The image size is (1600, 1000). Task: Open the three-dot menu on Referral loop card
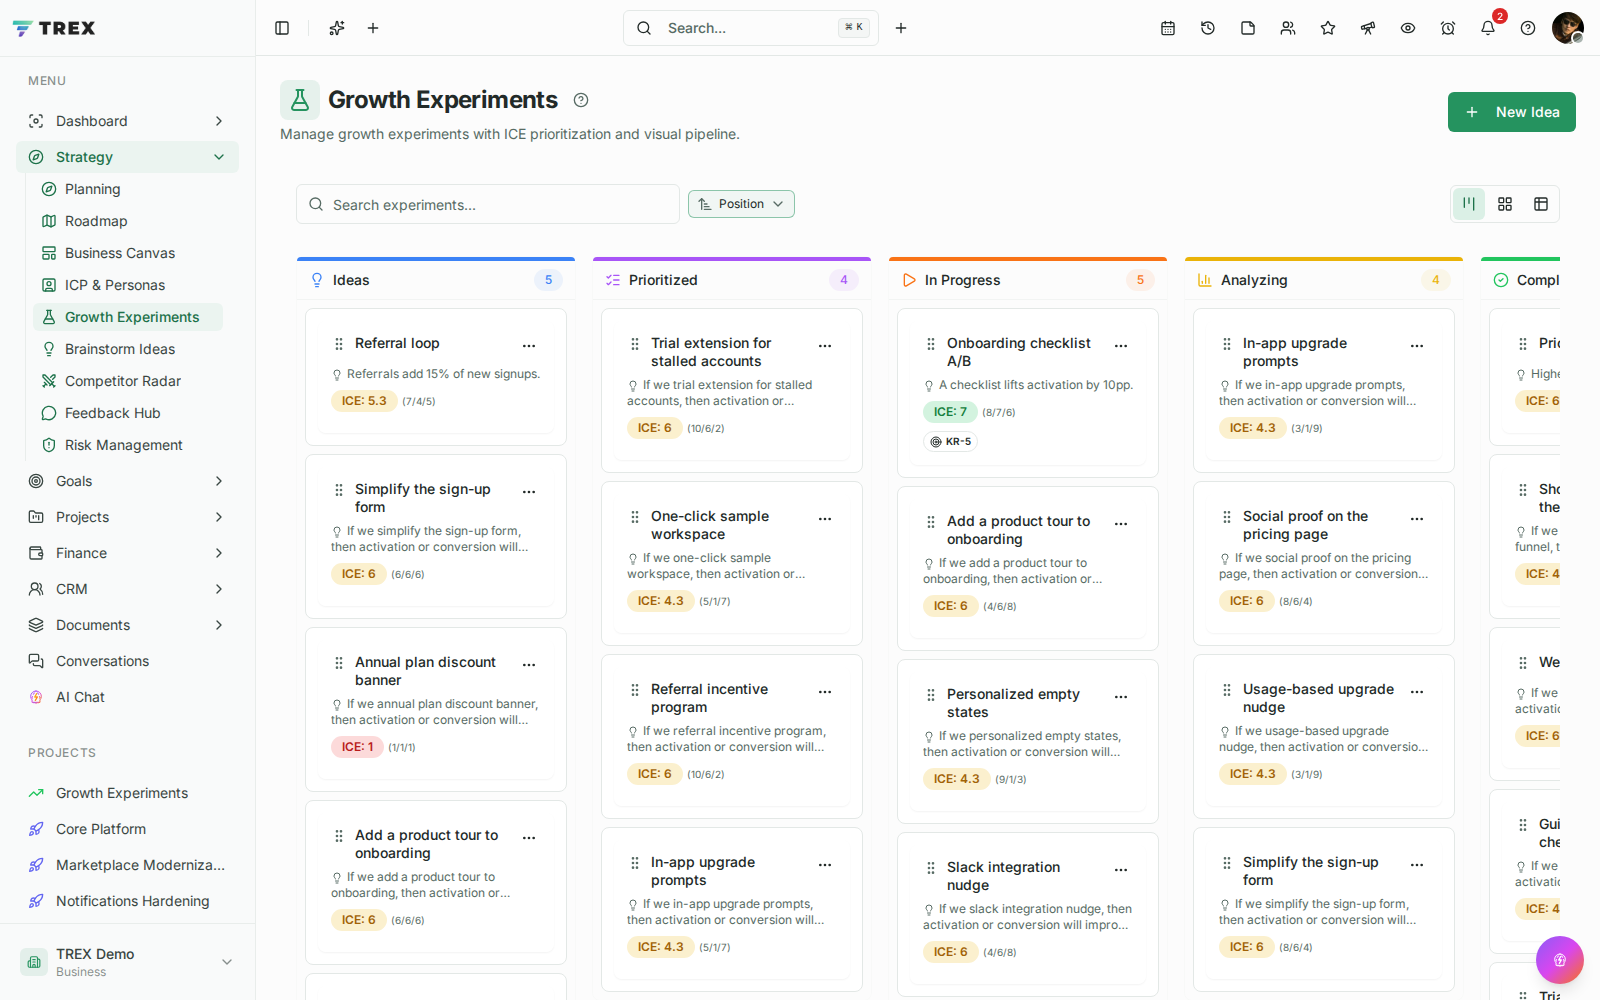529,345
